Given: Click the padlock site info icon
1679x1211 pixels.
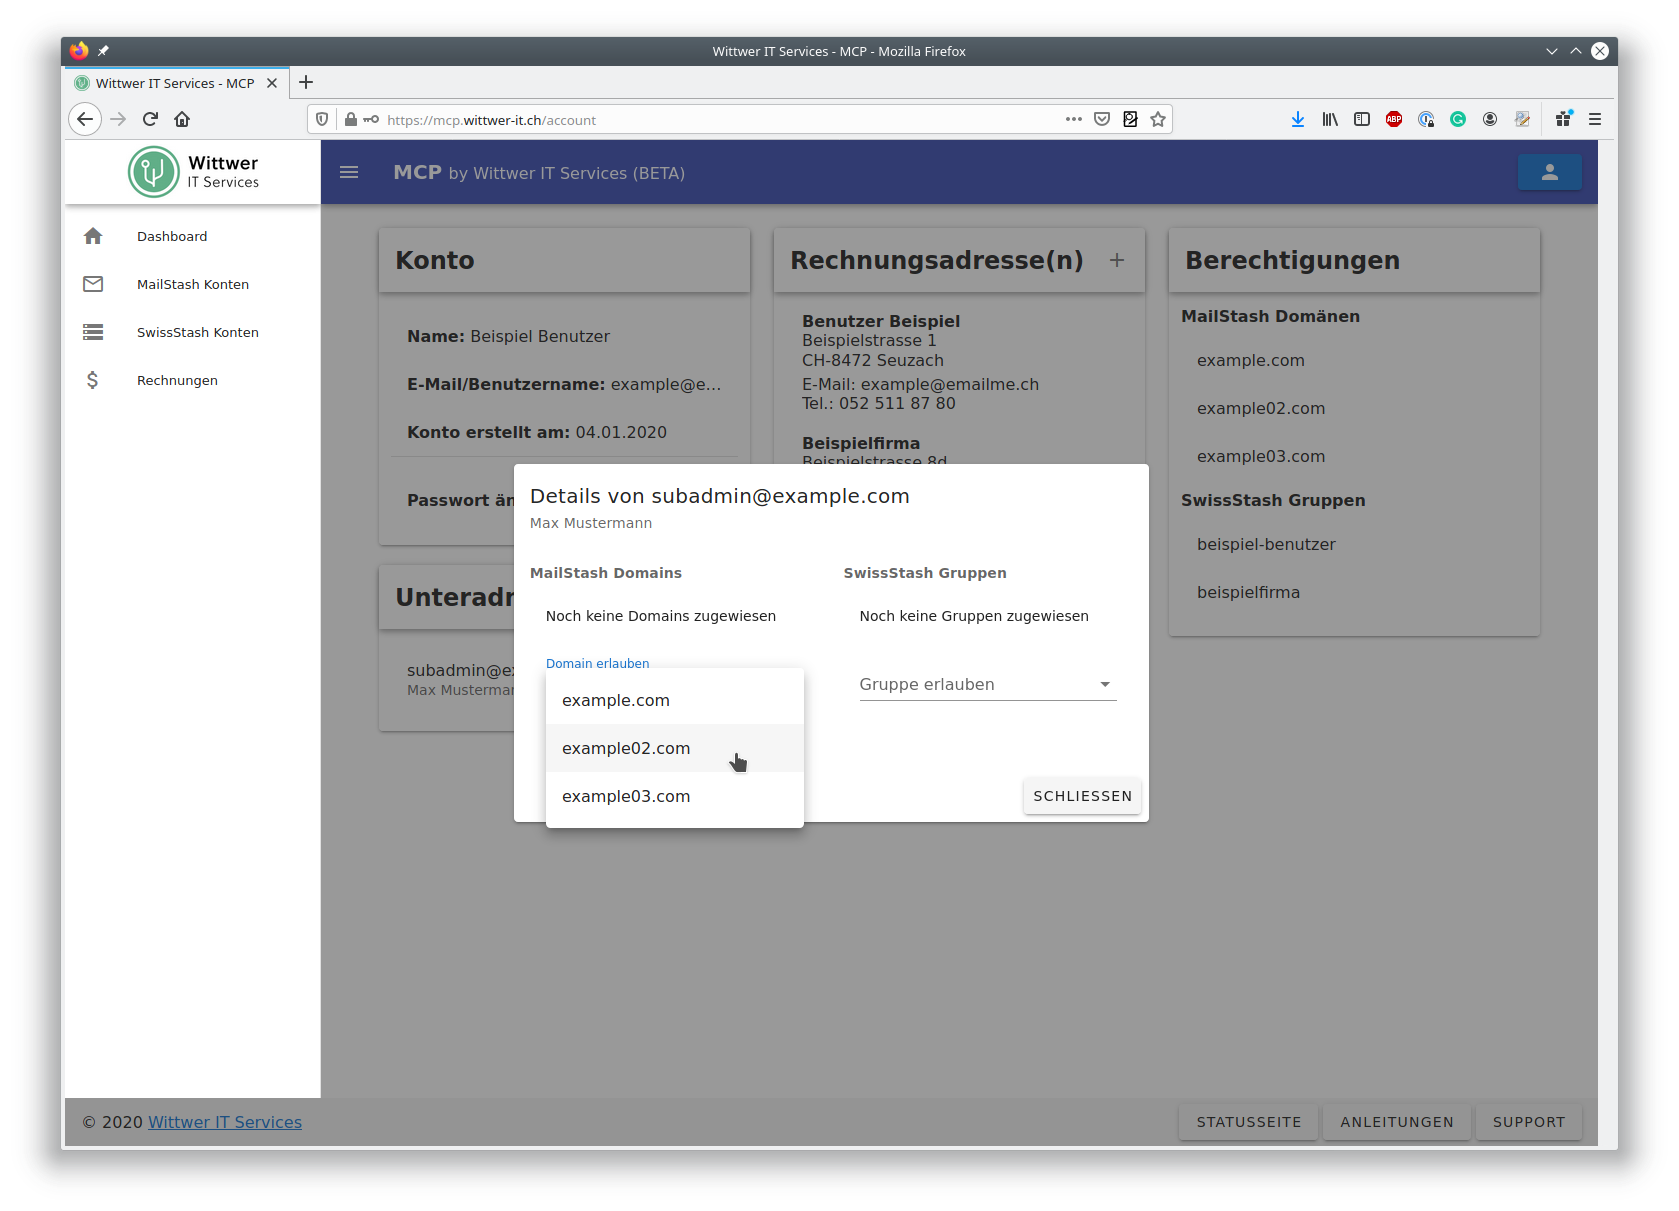Looking at the screenshot, I should point(351,120).
